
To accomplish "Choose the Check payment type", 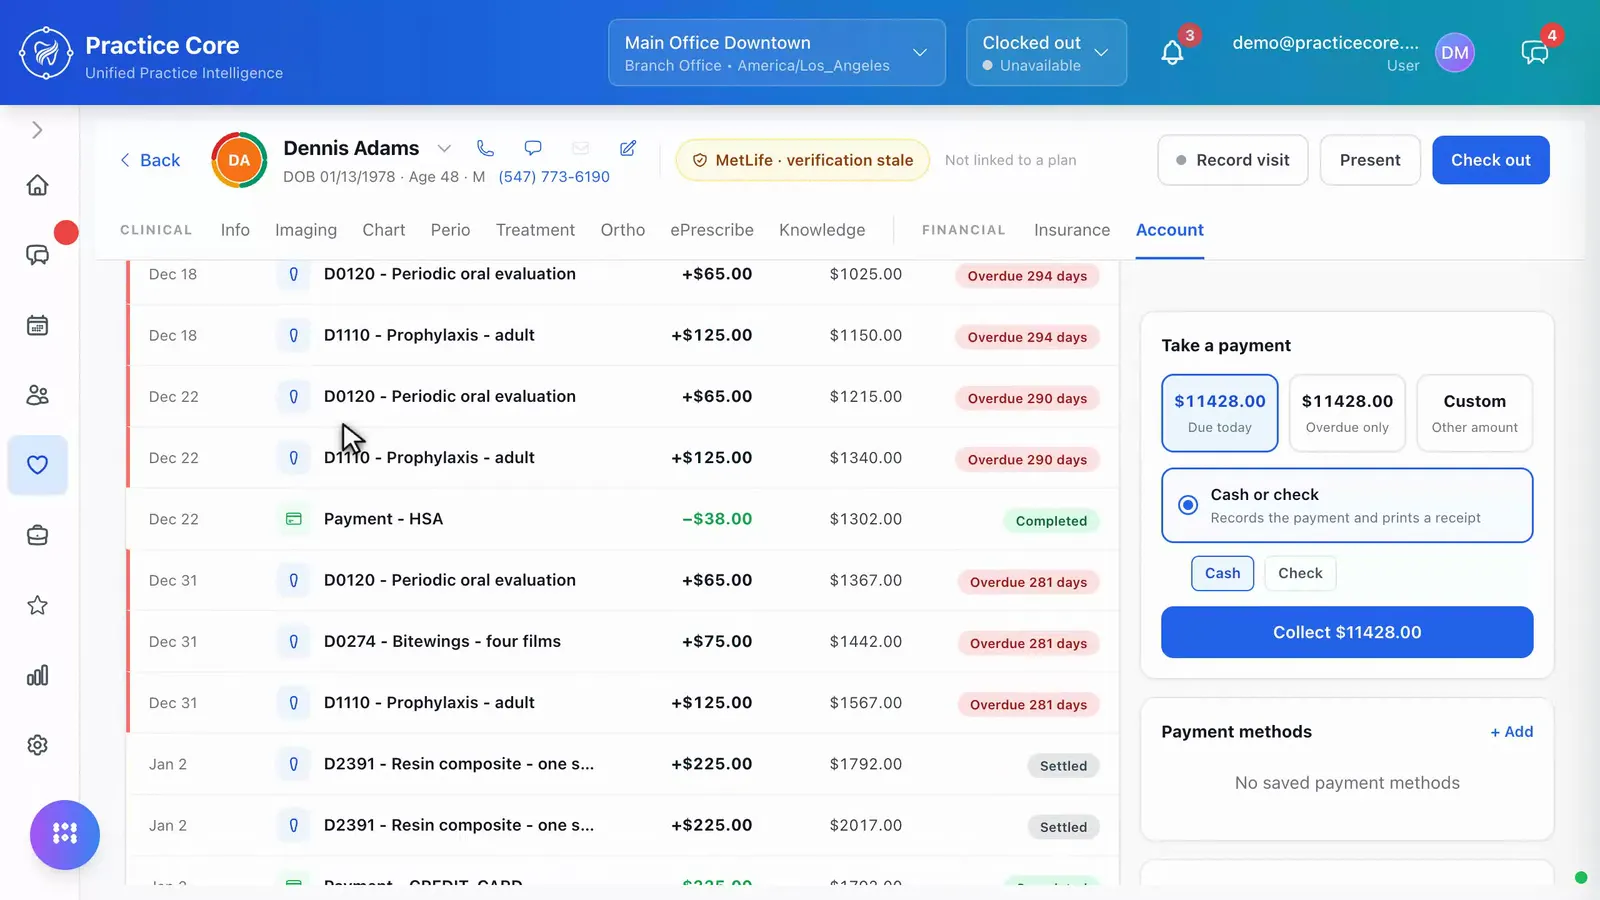I will [1300, 573].
